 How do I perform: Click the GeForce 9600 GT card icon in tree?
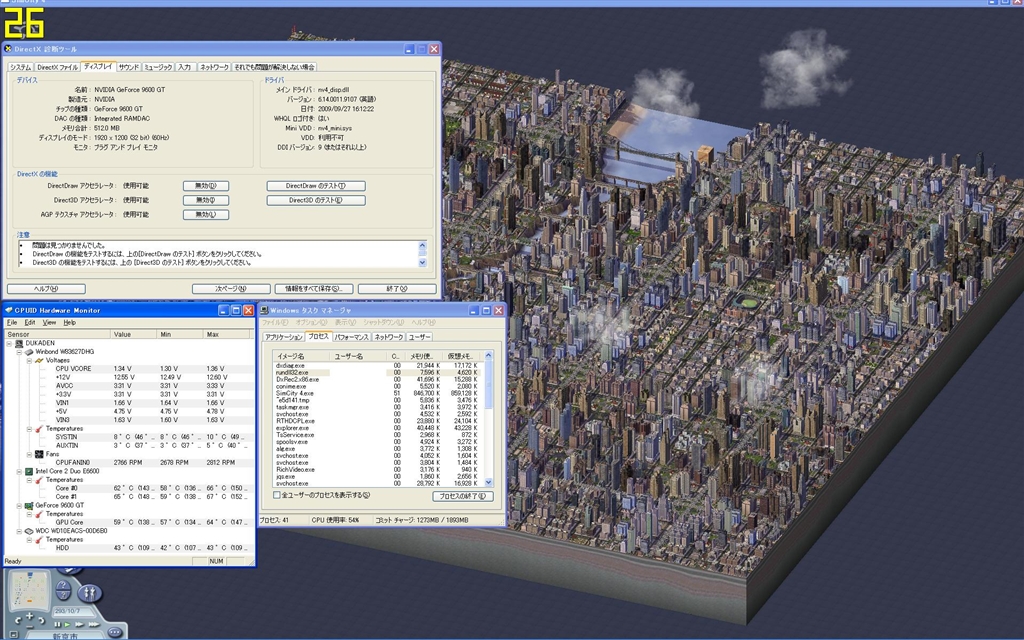click(29, 505)
